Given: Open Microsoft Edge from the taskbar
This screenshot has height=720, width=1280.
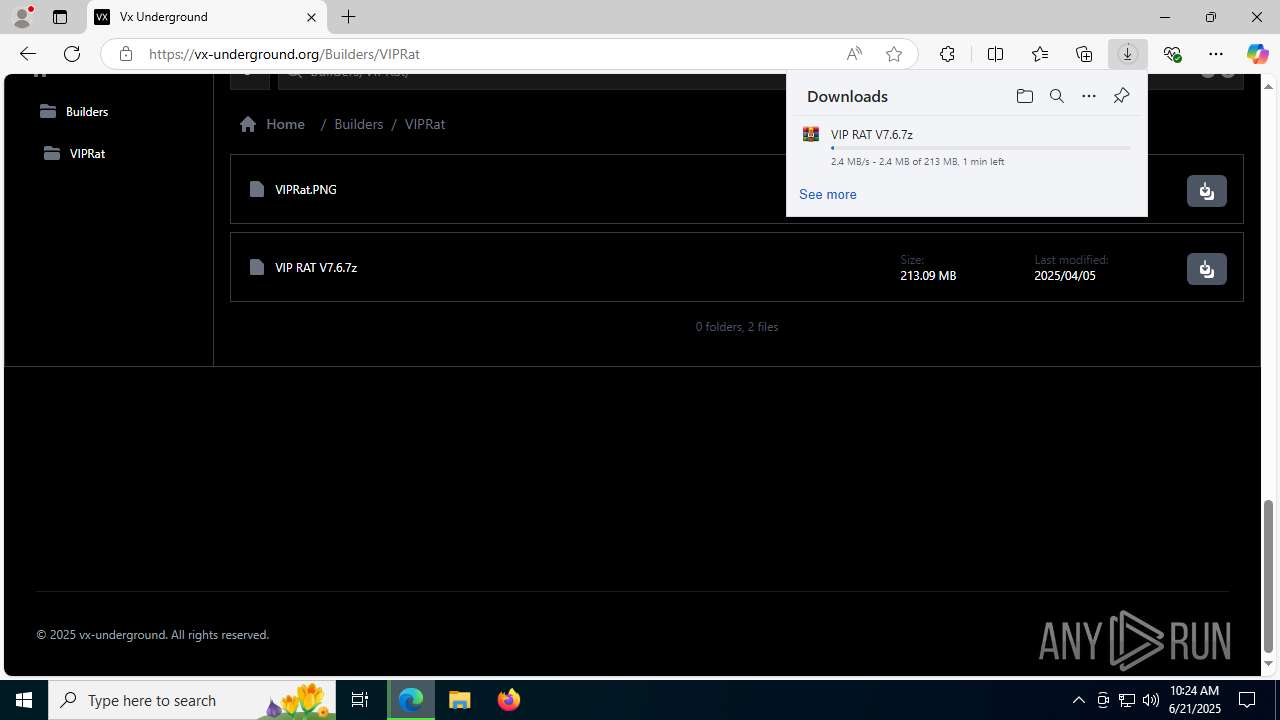Looking at the screenshot, I should 411,700.
